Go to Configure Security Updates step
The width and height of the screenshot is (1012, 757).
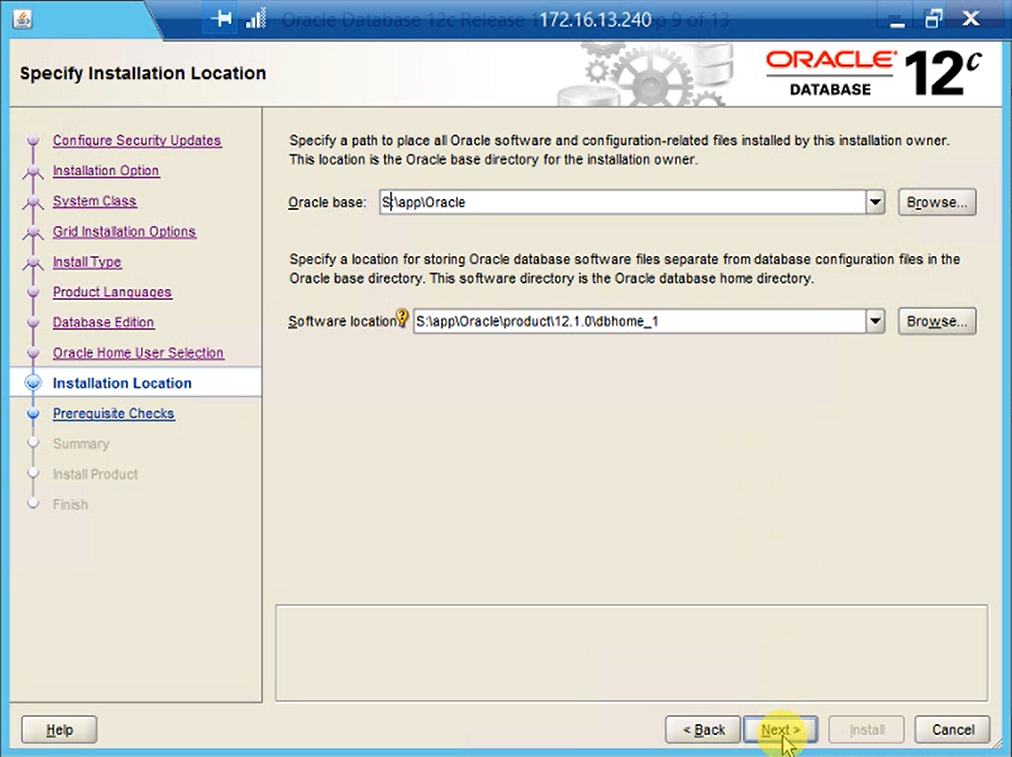(x=137, y=140)
